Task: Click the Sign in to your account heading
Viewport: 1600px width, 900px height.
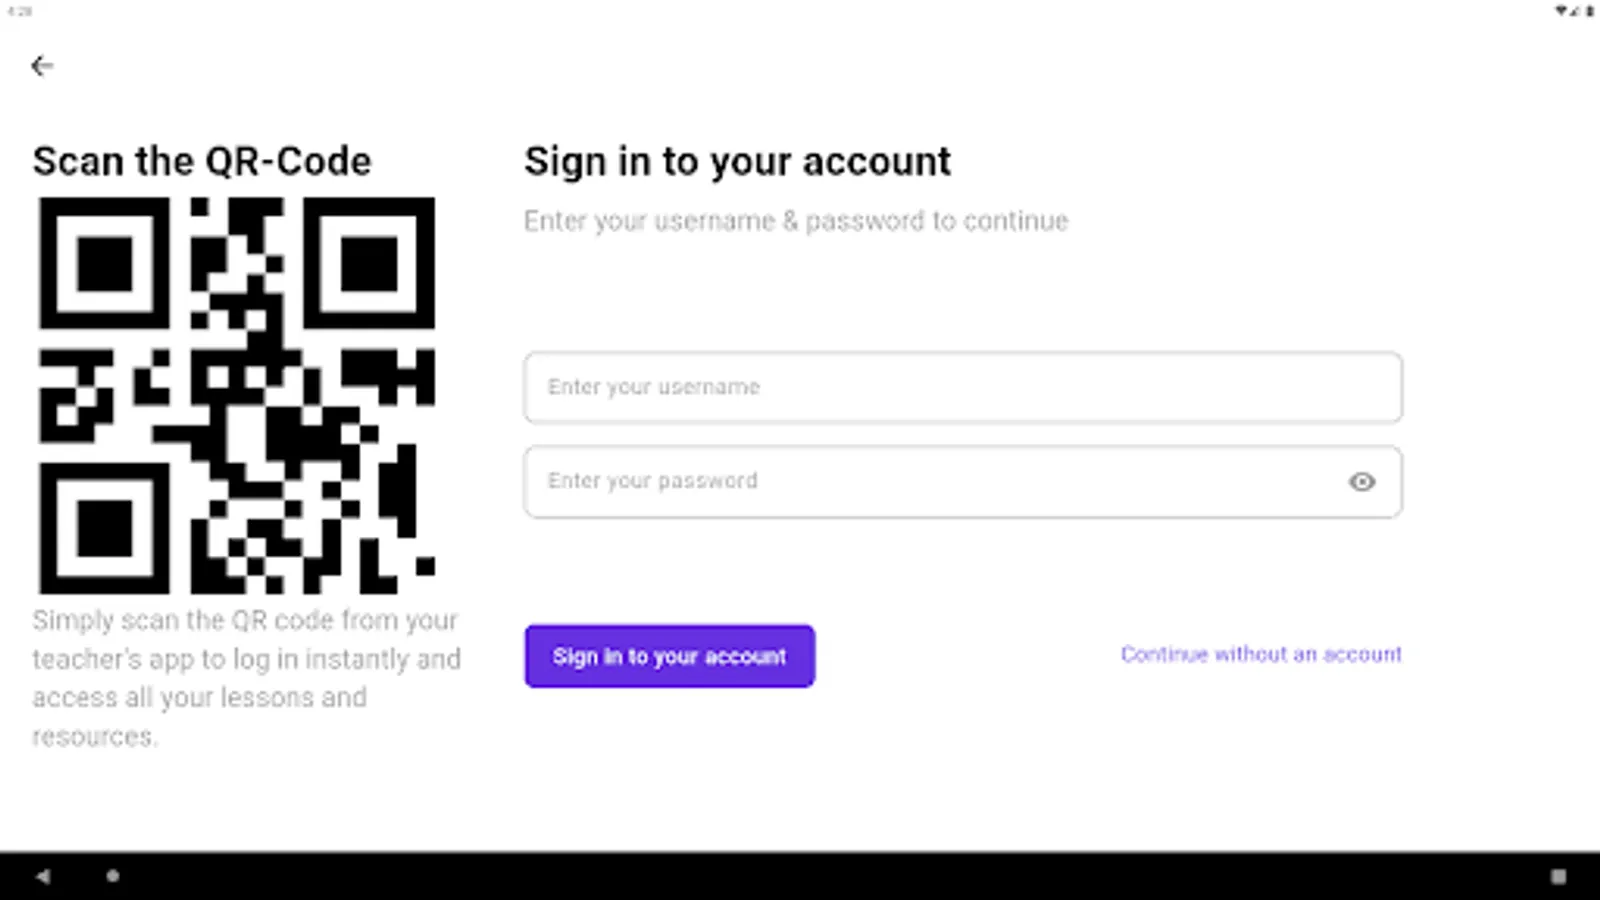Action: (x=737, y=161)
